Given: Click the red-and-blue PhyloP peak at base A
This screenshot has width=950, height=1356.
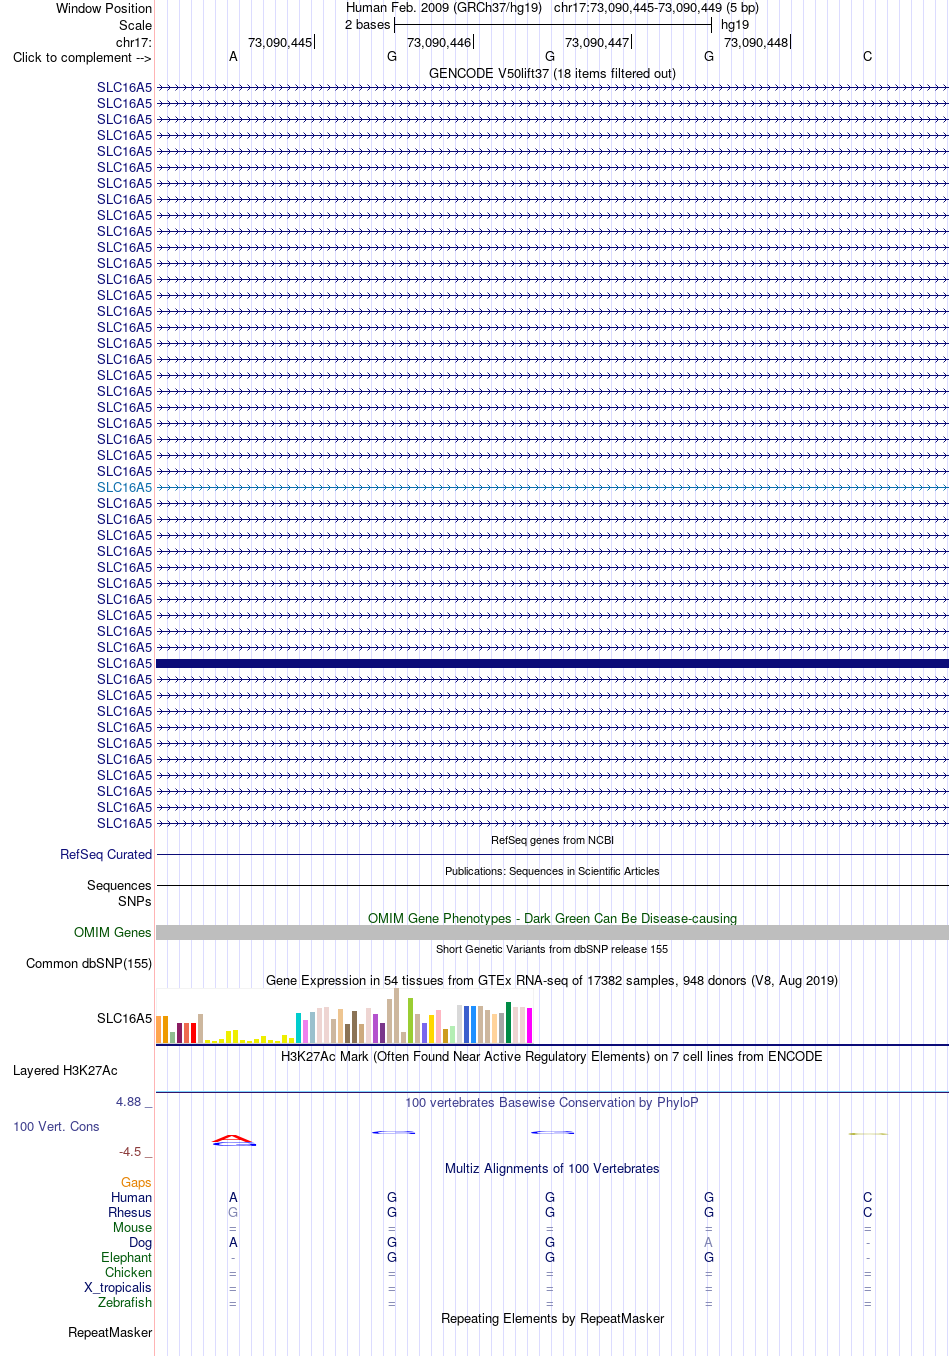Looking at the screenshot, I should click(234, 1140).
